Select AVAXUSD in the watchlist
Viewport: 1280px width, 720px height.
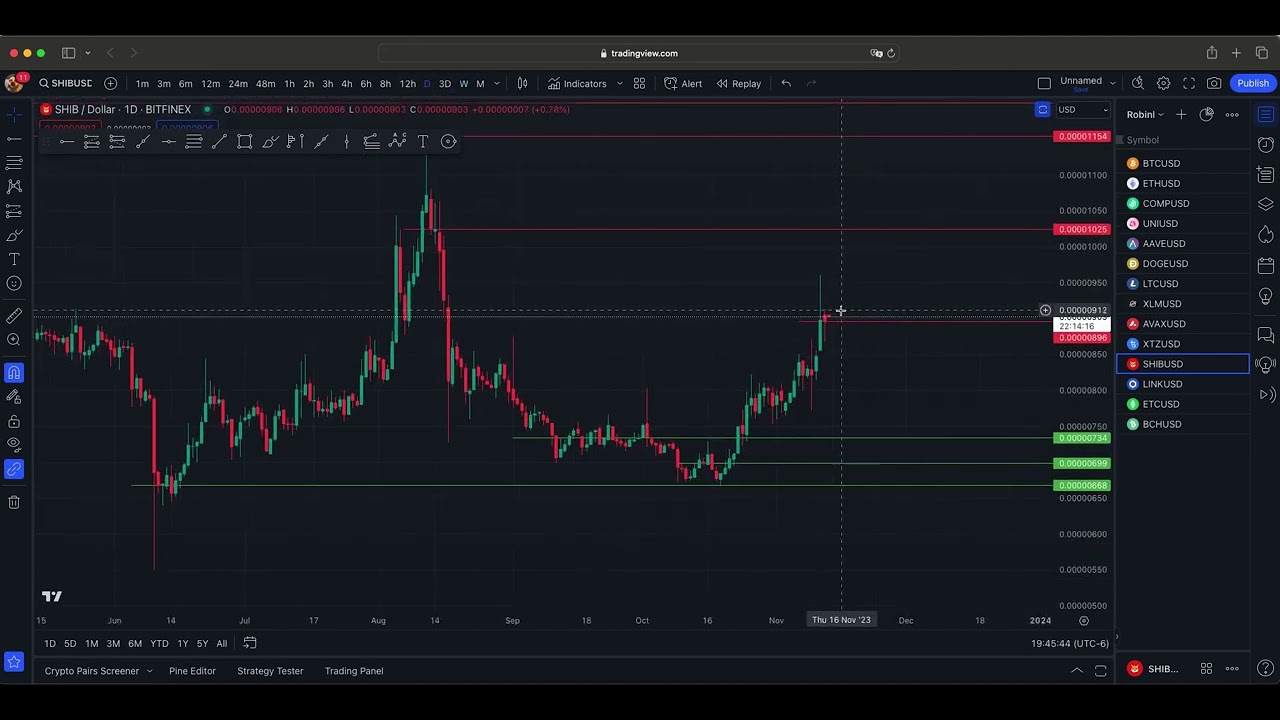(x=1183, y=324)
